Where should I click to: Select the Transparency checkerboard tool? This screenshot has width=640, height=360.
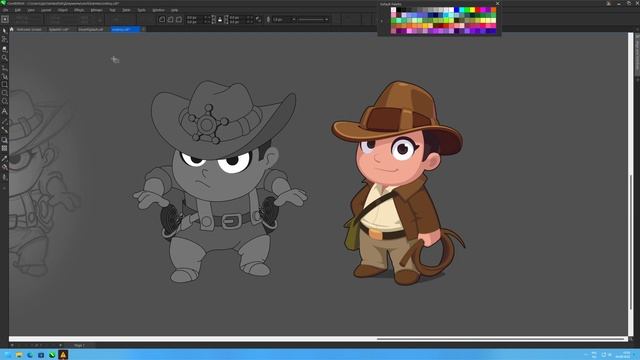(x=4, y=148)
